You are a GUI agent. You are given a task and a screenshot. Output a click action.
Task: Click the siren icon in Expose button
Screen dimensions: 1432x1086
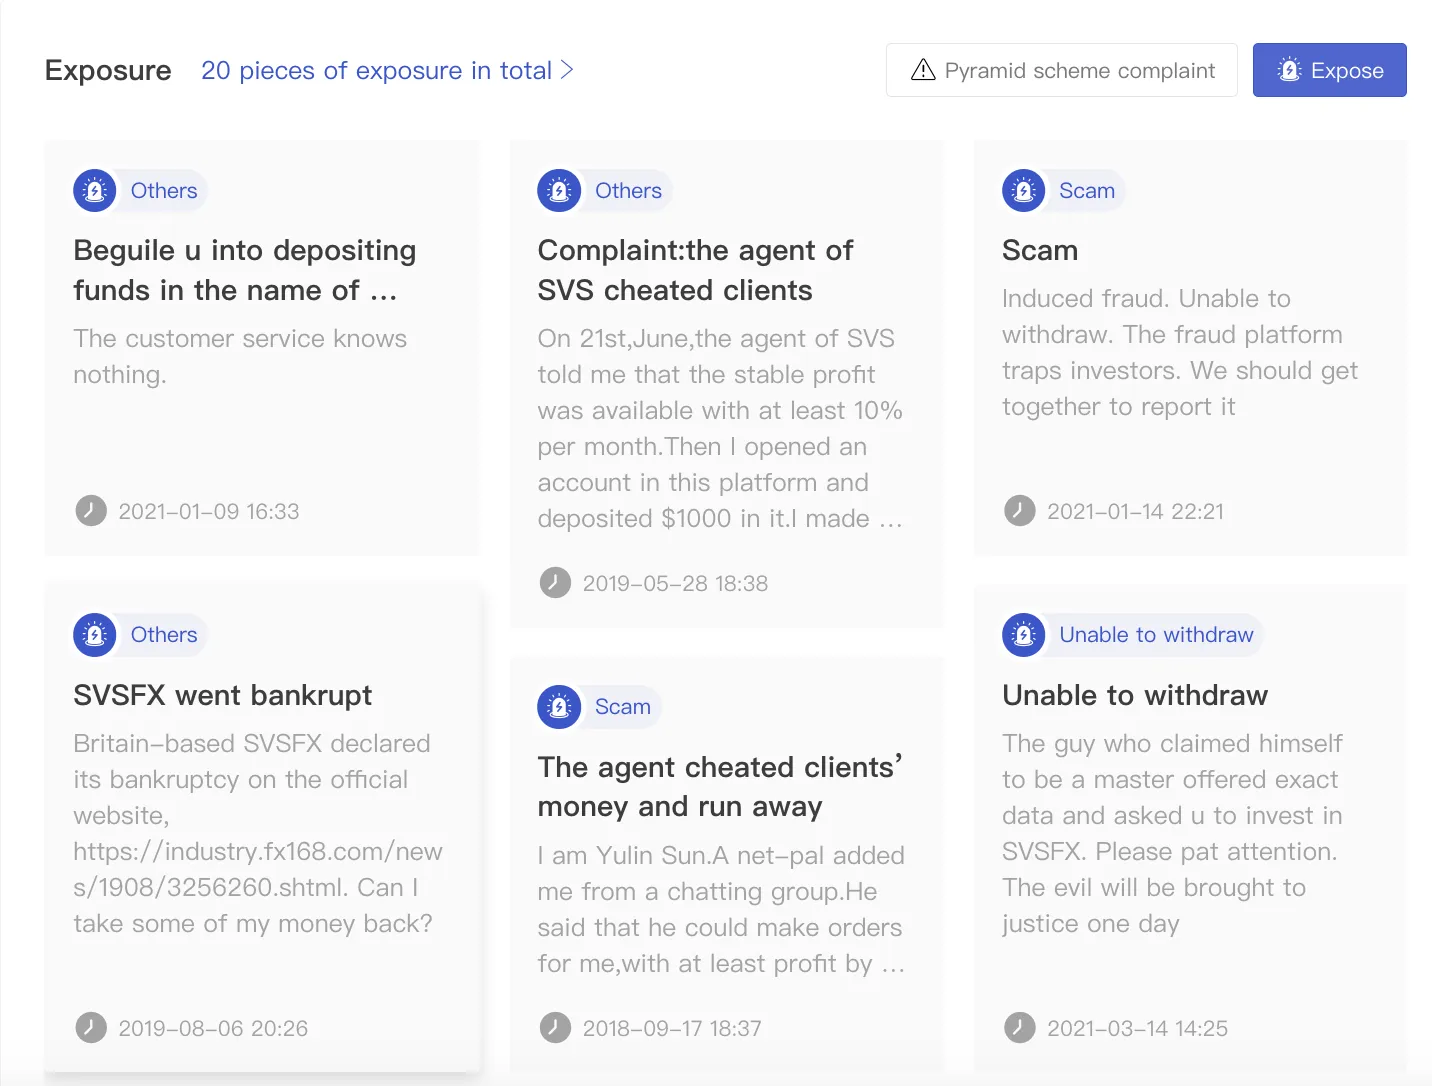click(1289, 70)
